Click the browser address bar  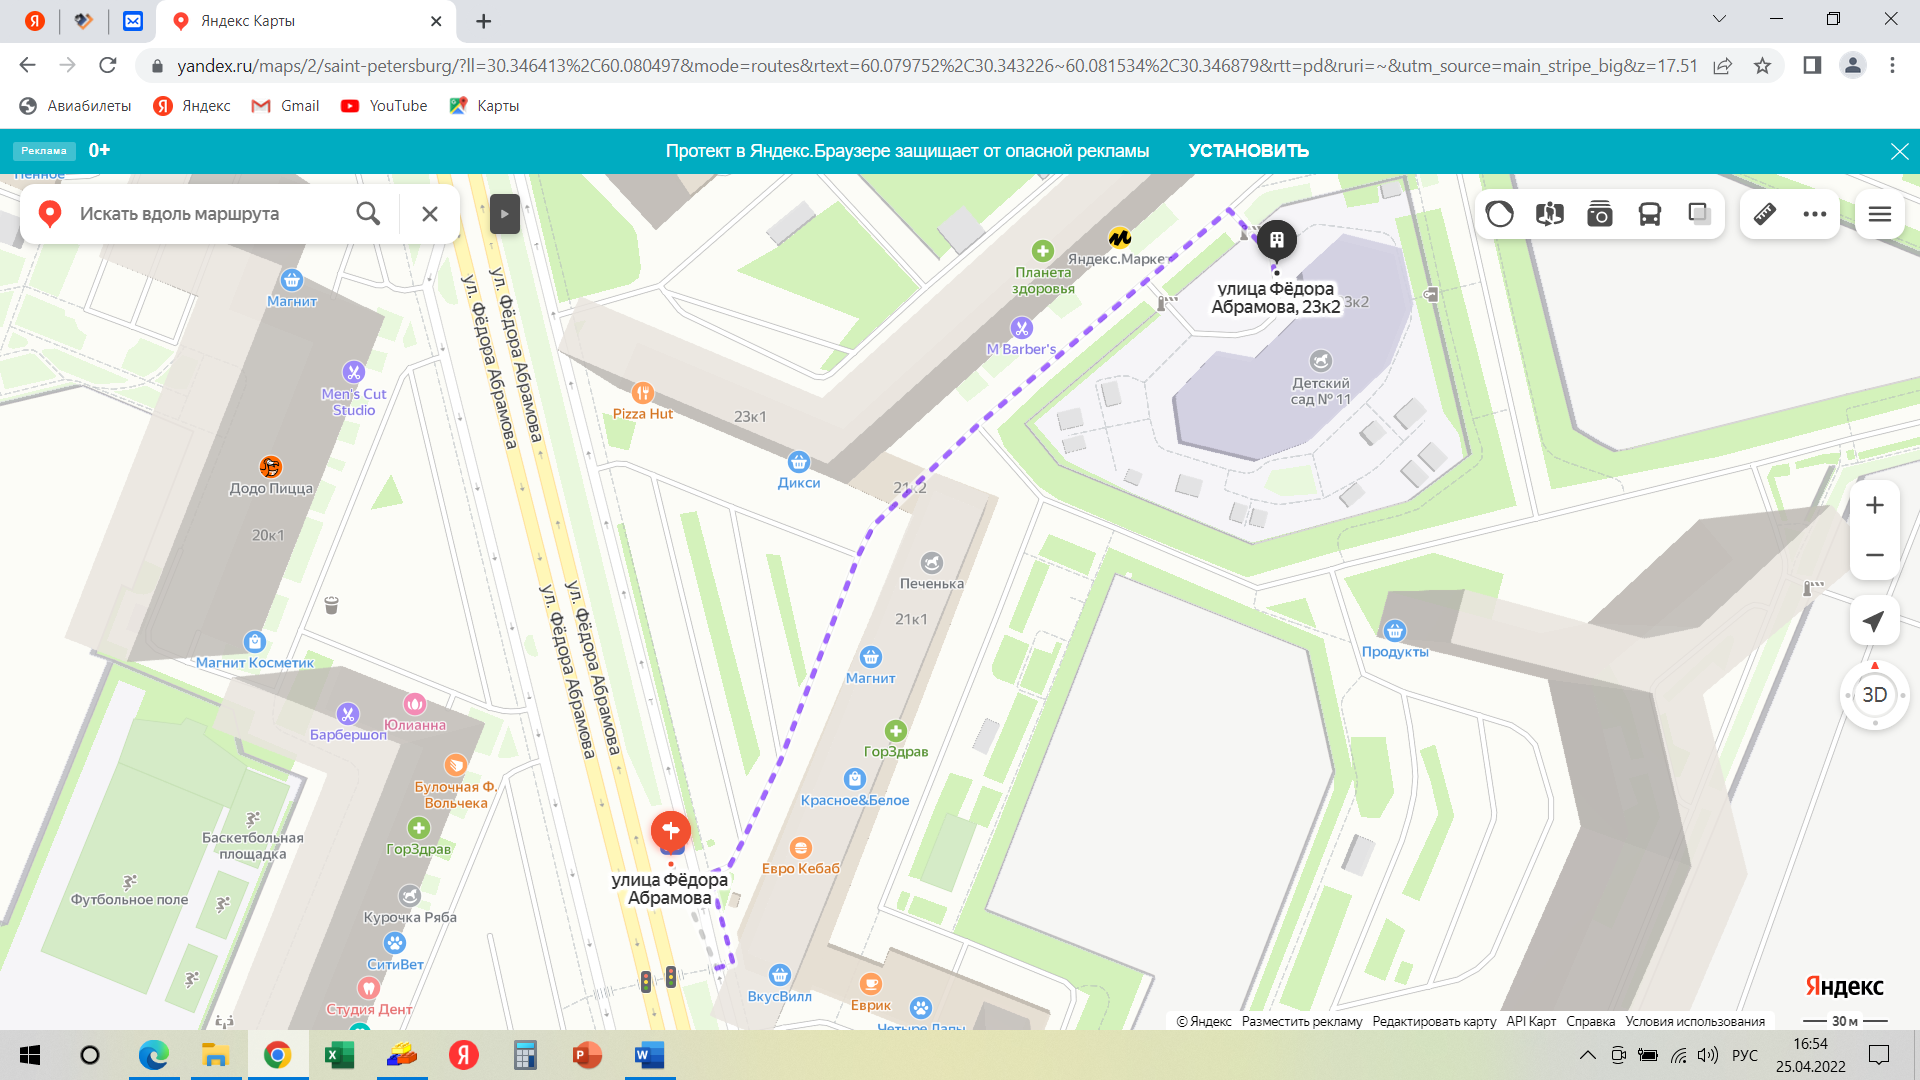click(936, 66)
